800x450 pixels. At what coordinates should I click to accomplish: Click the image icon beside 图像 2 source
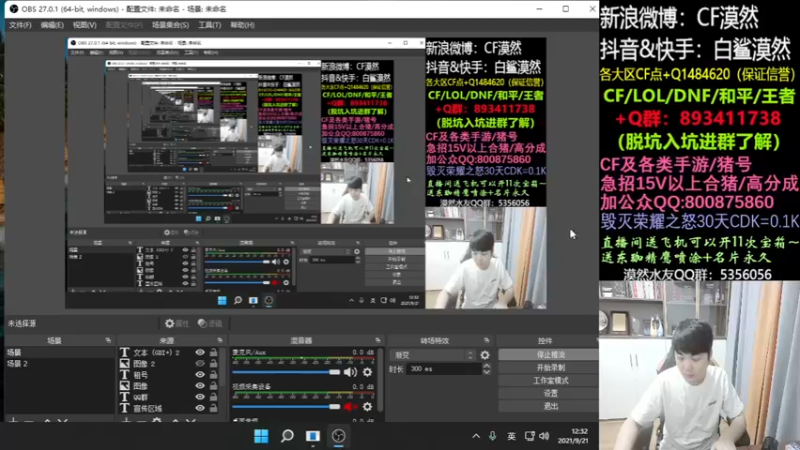pos(124,364)
